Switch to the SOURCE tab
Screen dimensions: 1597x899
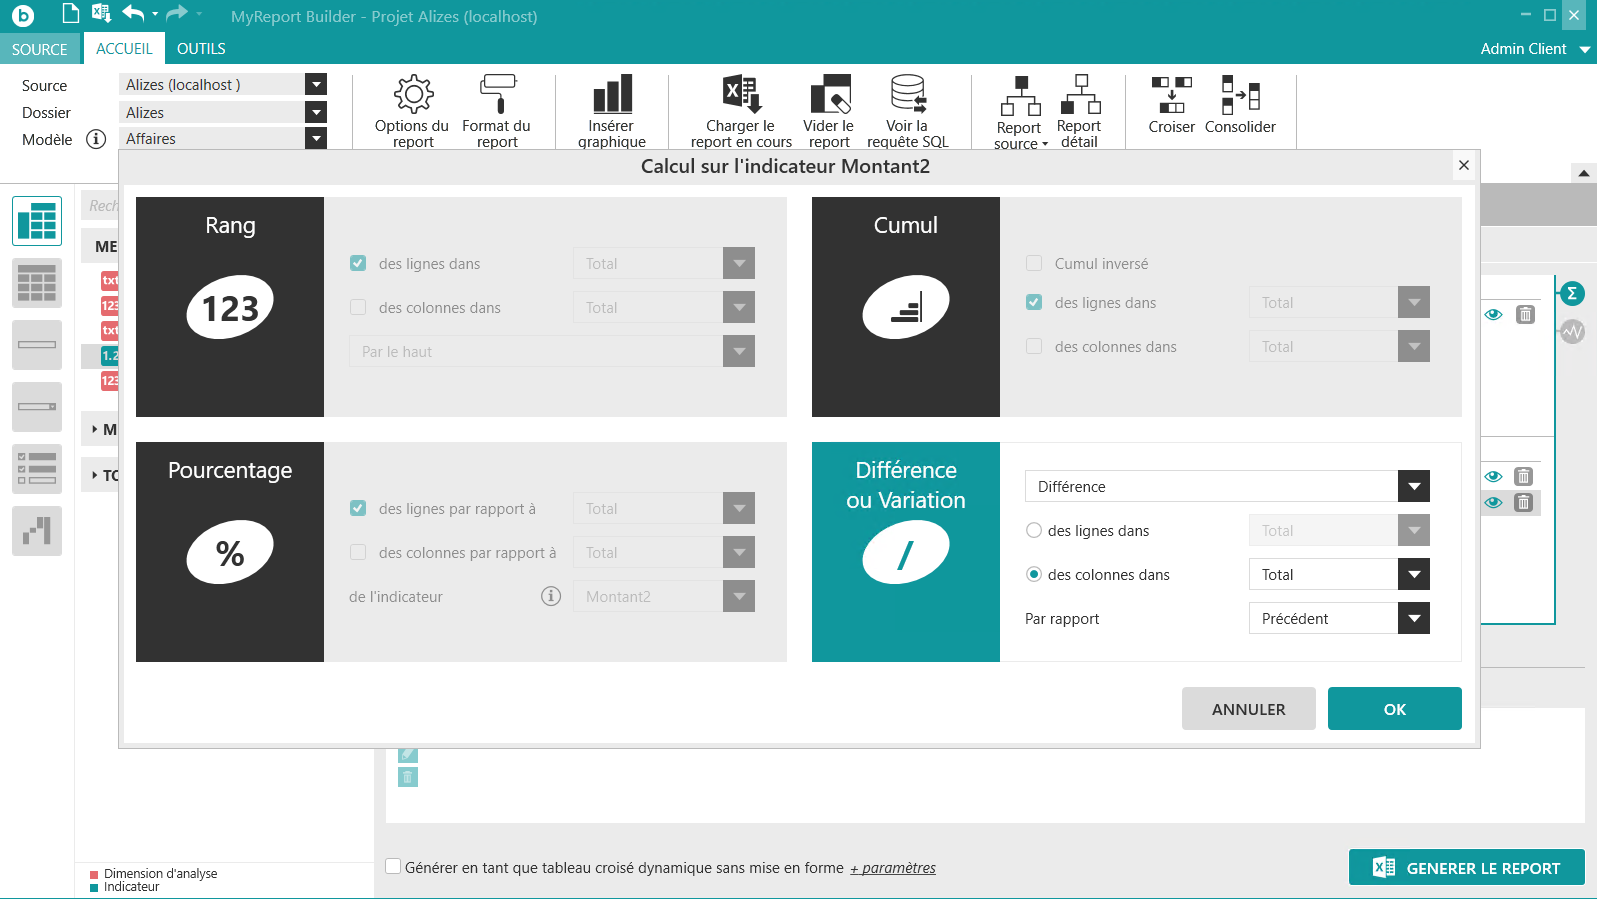pos(40,49)
